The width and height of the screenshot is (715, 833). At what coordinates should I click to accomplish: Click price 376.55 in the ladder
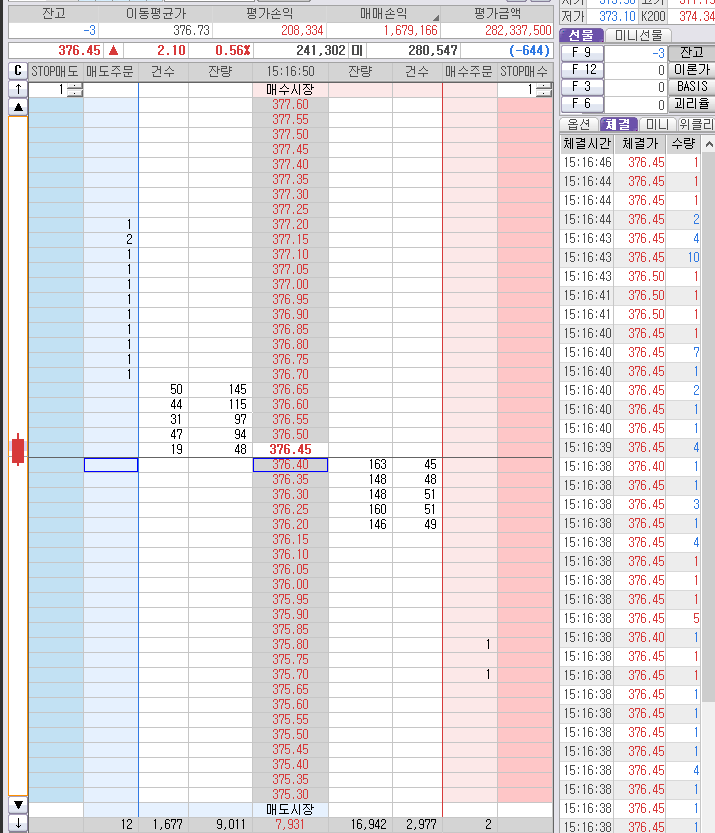pos(290,419)
